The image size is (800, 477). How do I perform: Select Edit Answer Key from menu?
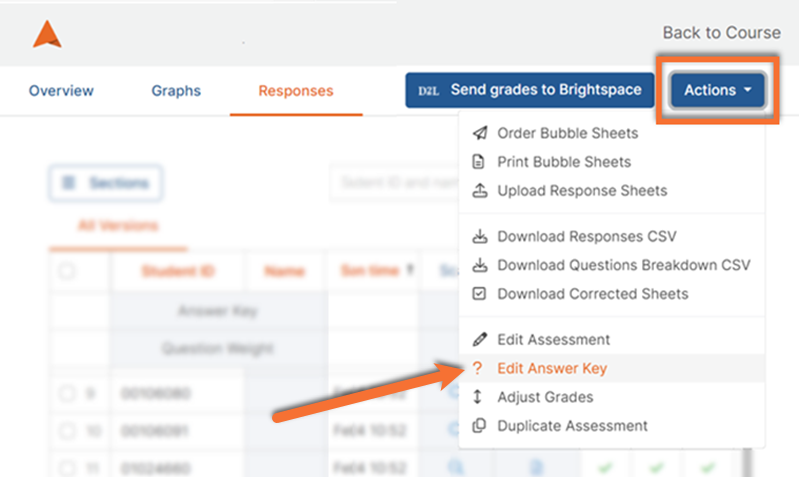(x=552, y=369)
